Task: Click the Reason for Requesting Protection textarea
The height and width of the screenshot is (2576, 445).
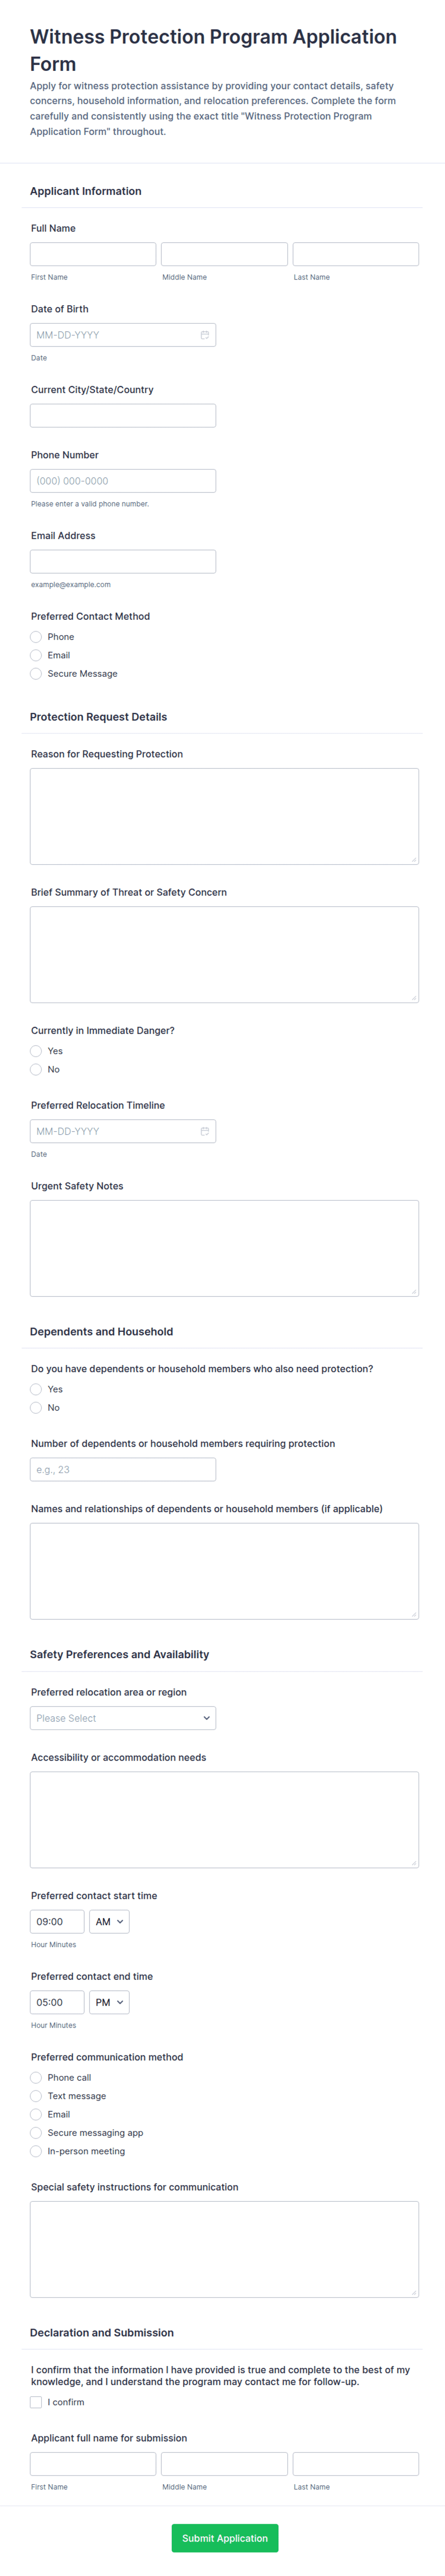Action: point(224,816)
